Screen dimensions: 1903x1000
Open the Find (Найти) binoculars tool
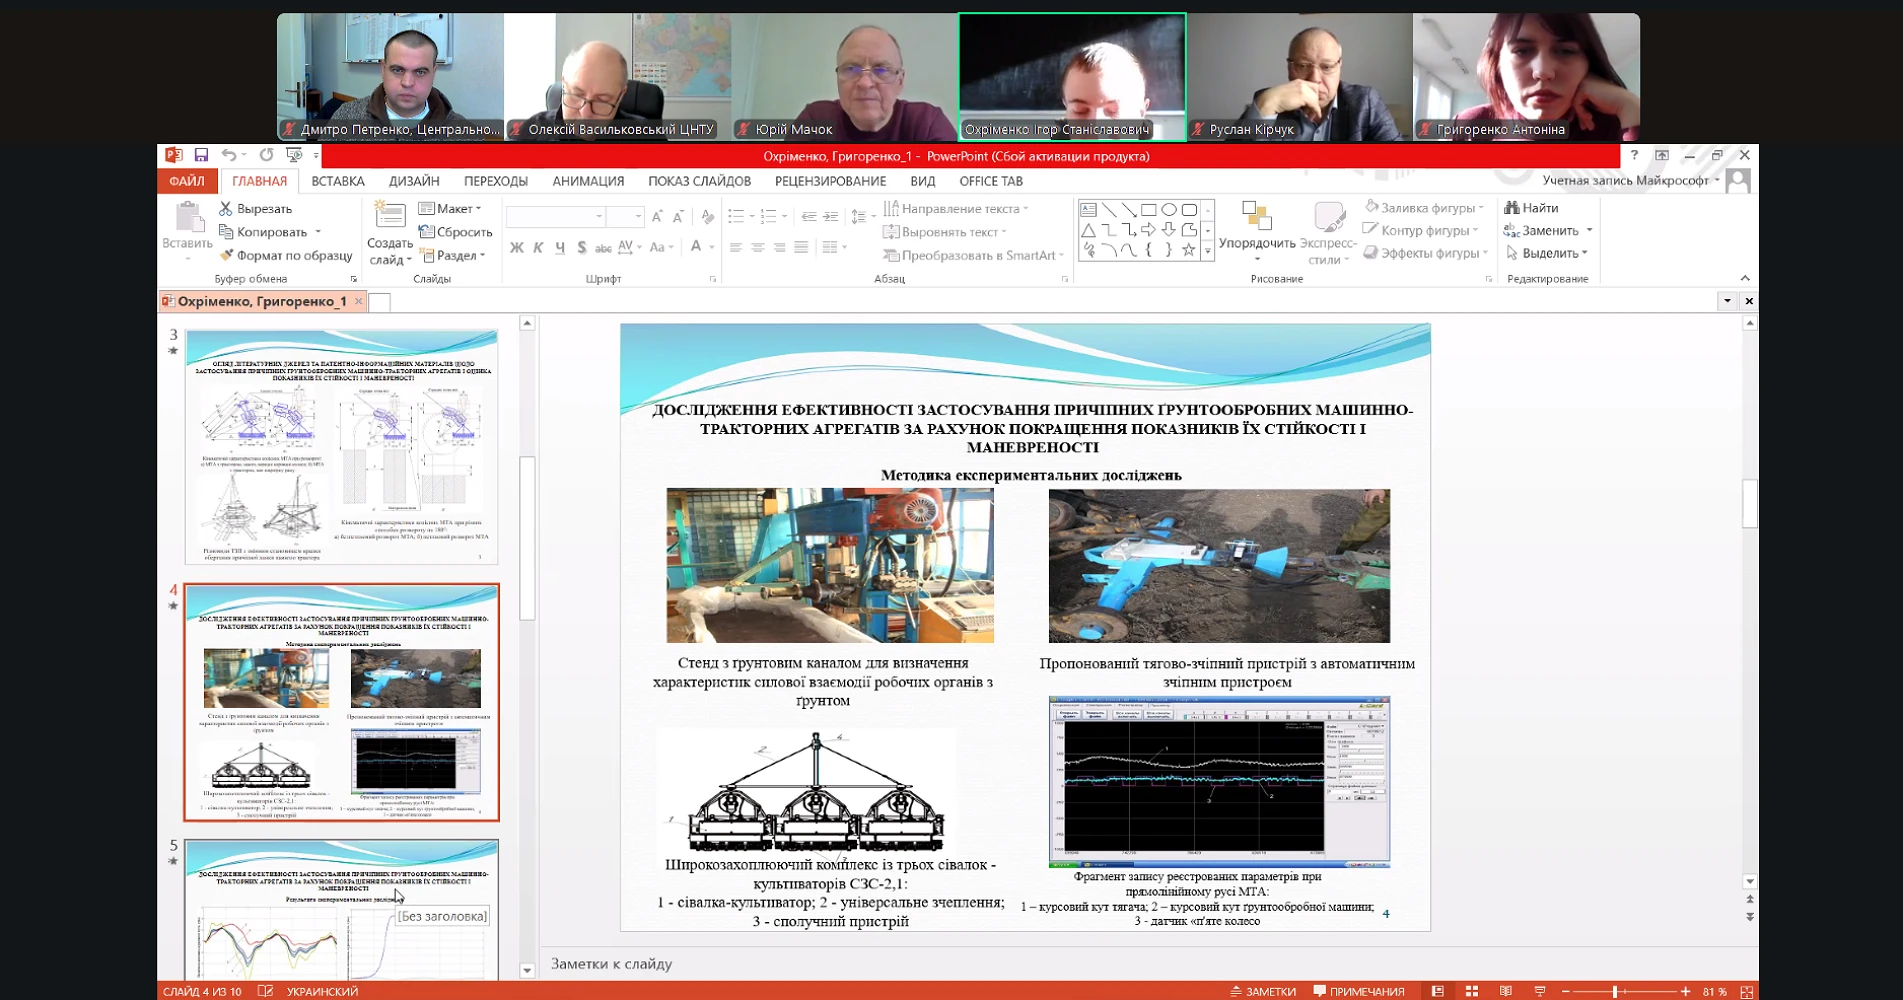1532,208
